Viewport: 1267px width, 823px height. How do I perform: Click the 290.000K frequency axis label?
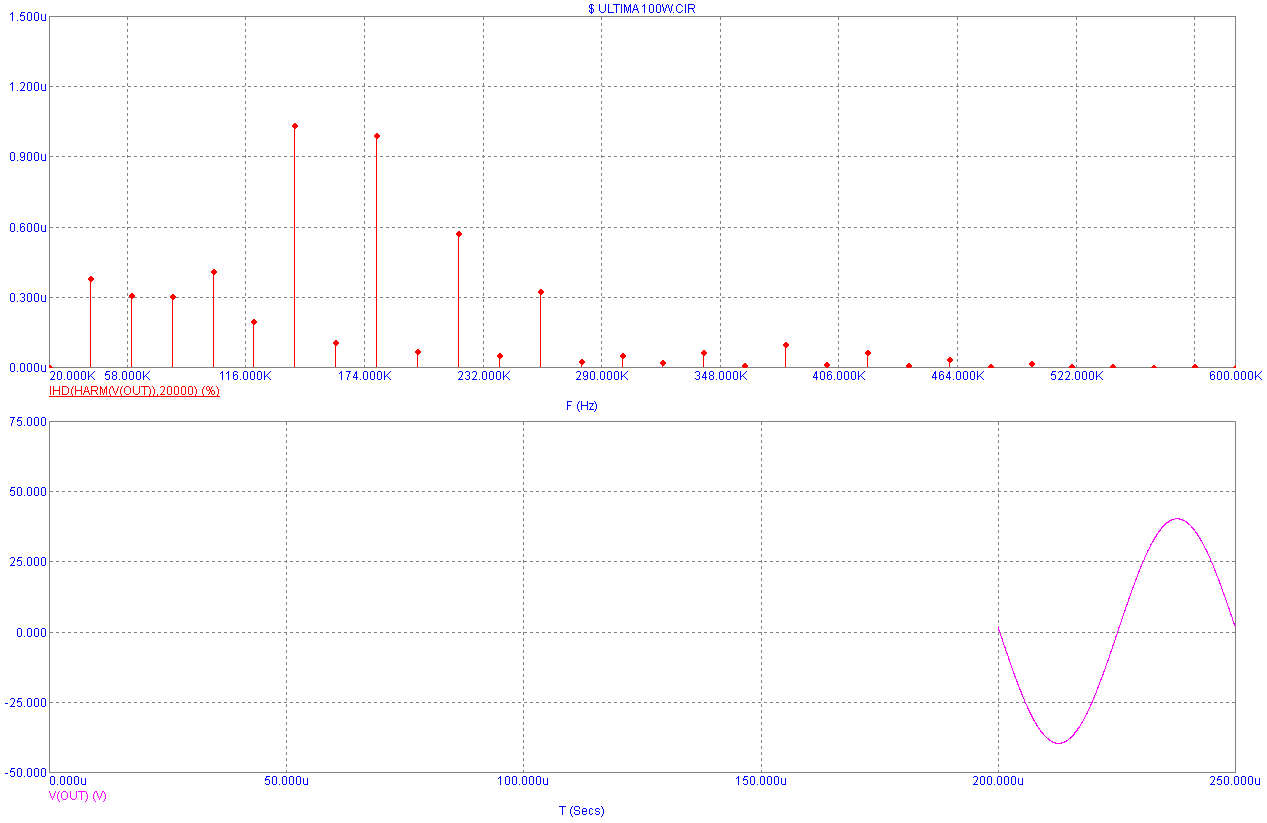point(601,376)
